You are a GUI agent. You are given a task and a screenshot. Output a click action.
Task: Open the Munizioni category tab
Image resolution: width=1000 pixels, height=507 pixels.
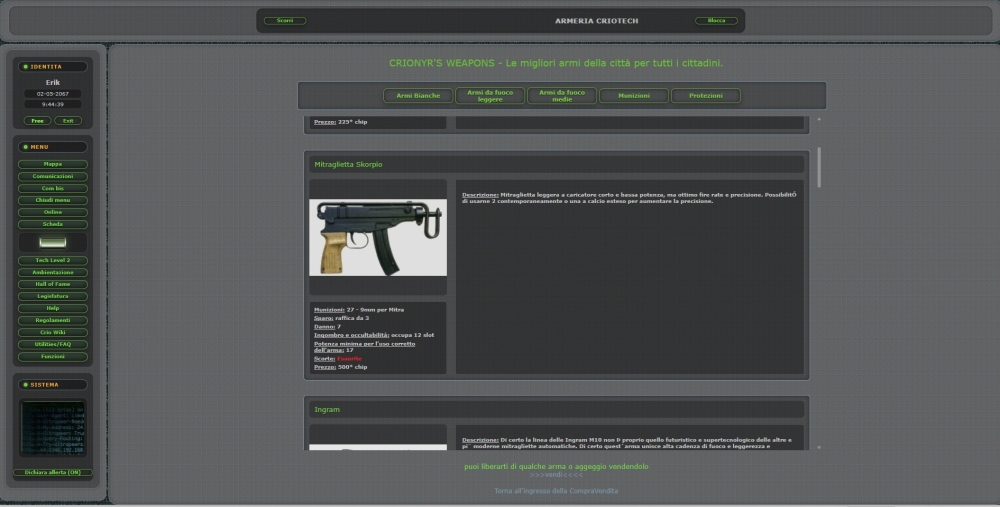point(634,96)
